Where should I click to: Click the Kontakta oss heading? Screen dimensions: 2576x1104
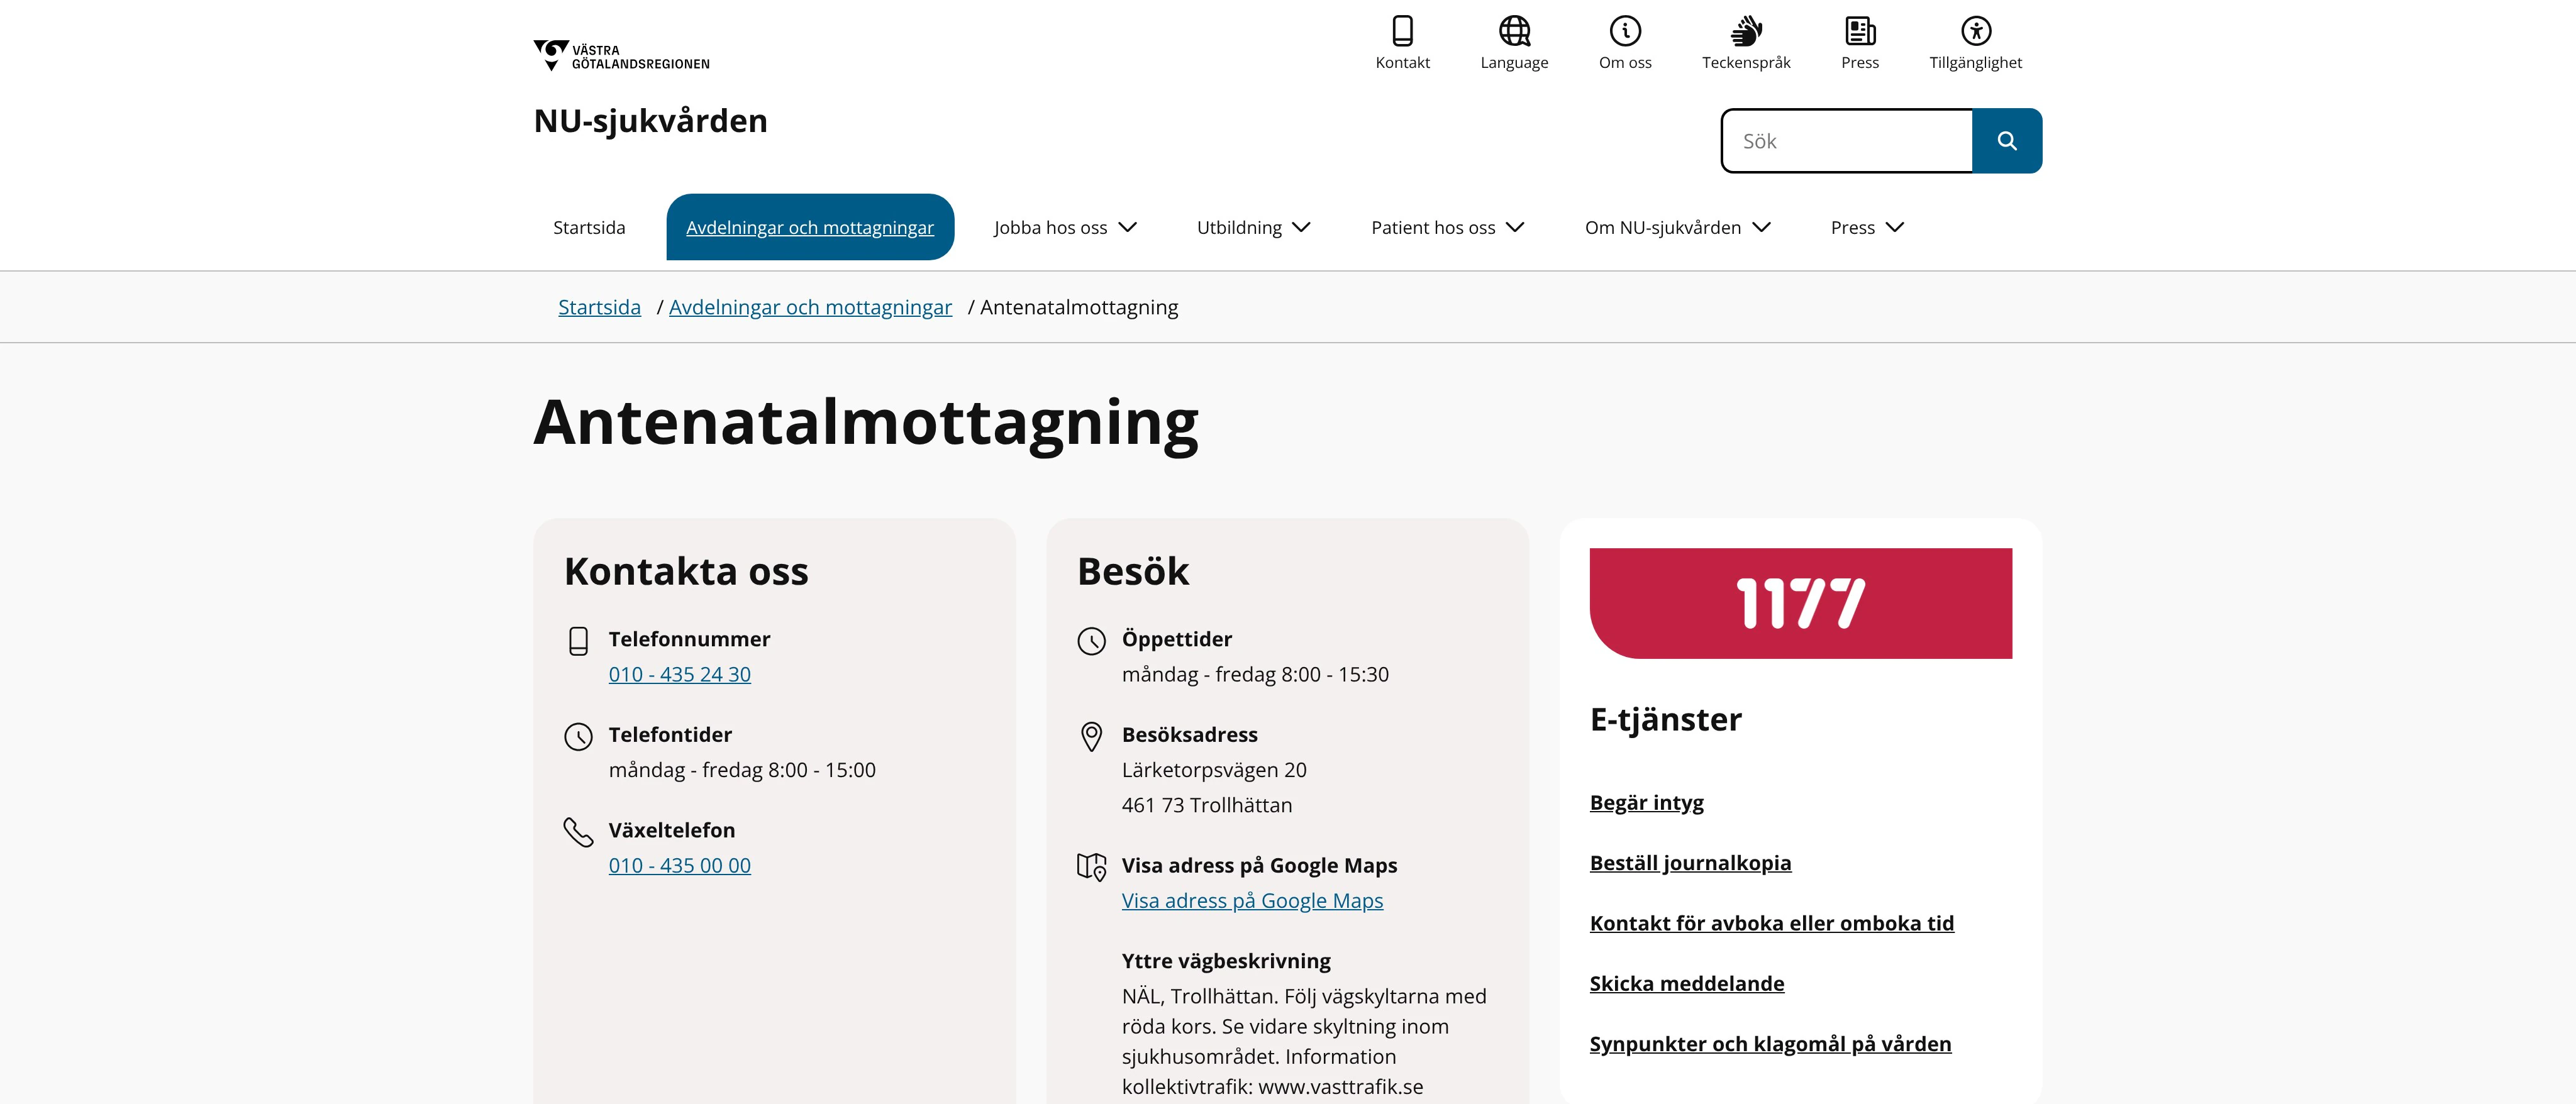(x=686, y=572)
